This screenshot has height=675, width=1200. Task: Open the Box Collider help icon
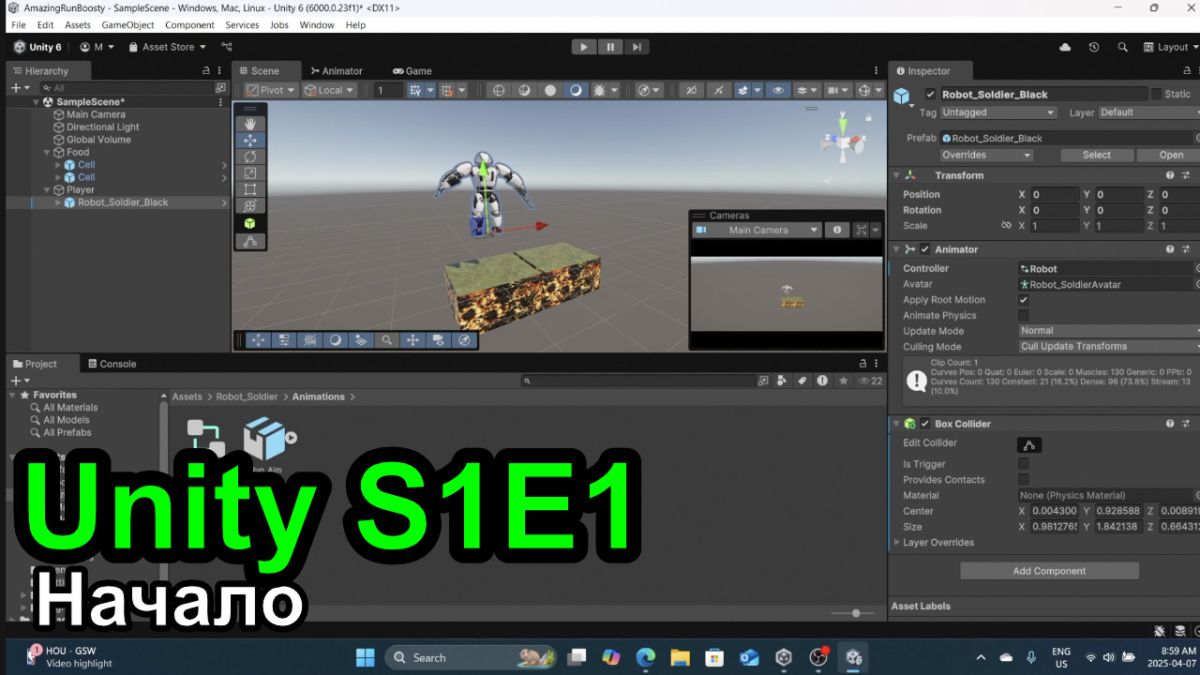pos(1170,424)
